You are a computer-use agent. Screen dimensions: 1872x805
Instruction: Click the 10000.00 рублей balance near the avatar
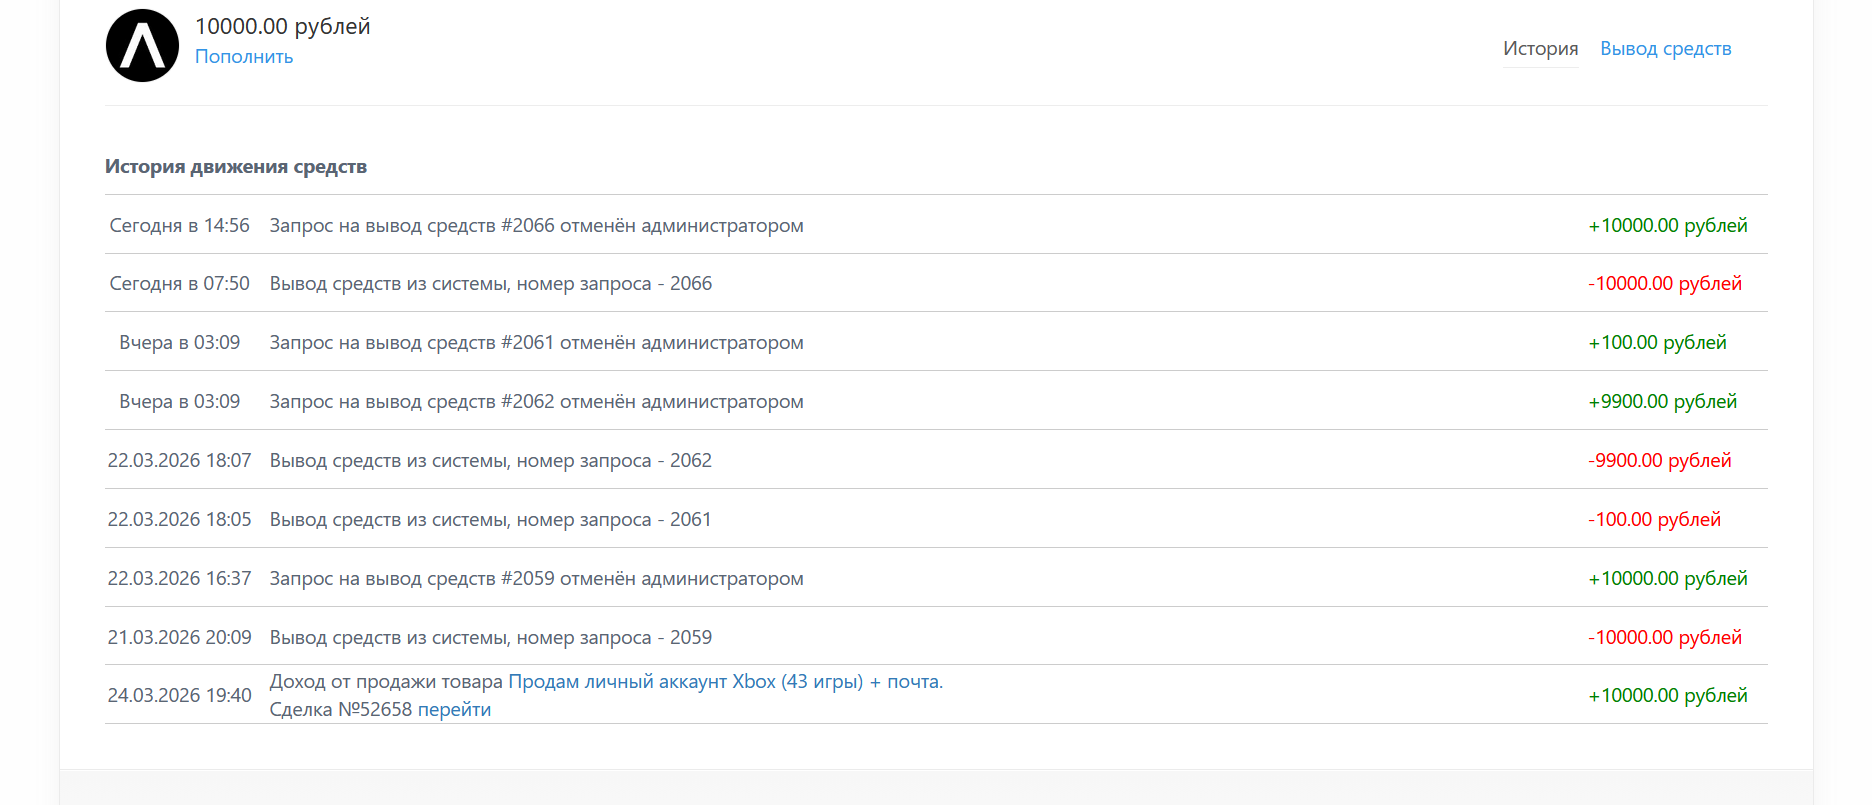pyautogui.click(x=282, y=27)
